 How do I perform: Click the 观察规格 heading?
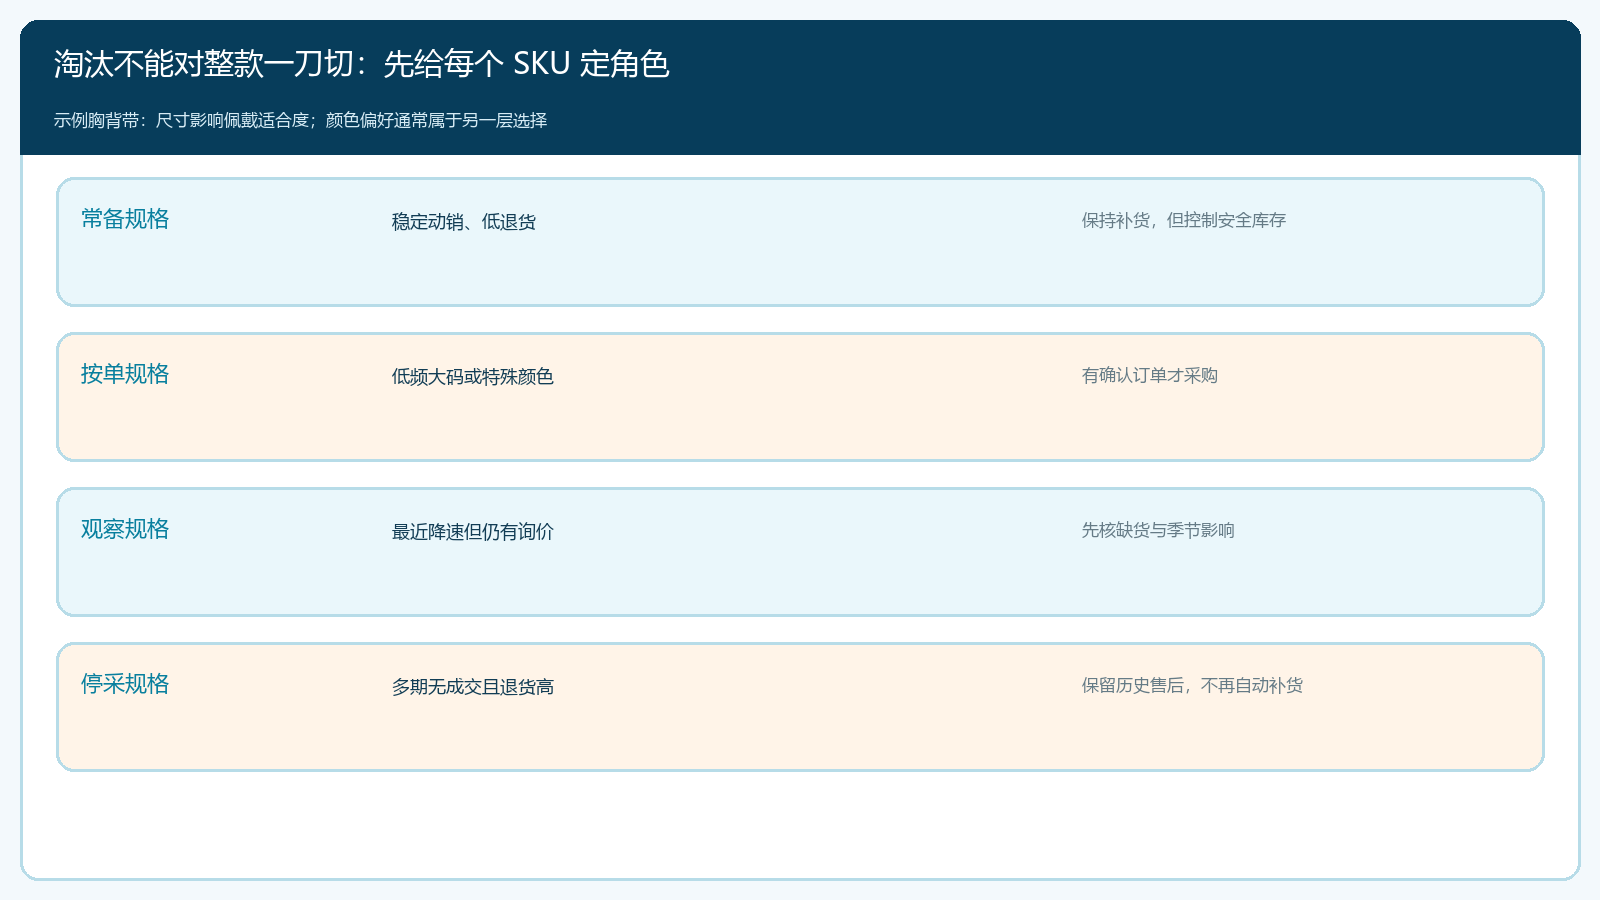(x=125, y=529)
